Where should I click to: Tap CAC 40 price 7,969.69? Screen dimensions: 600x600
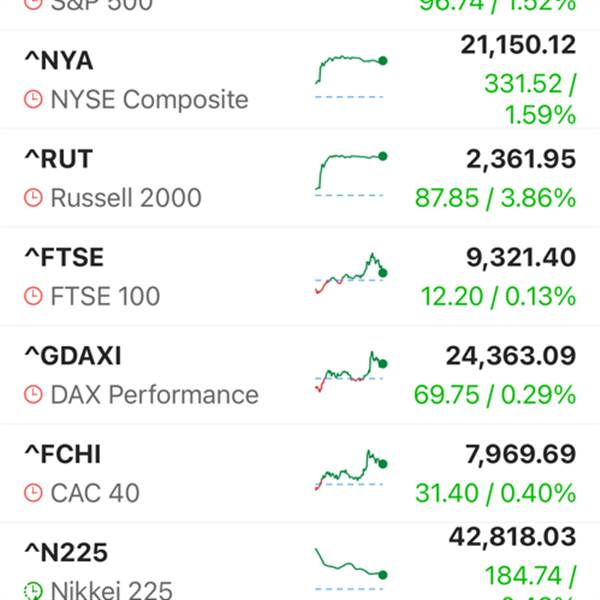point(520,454)
